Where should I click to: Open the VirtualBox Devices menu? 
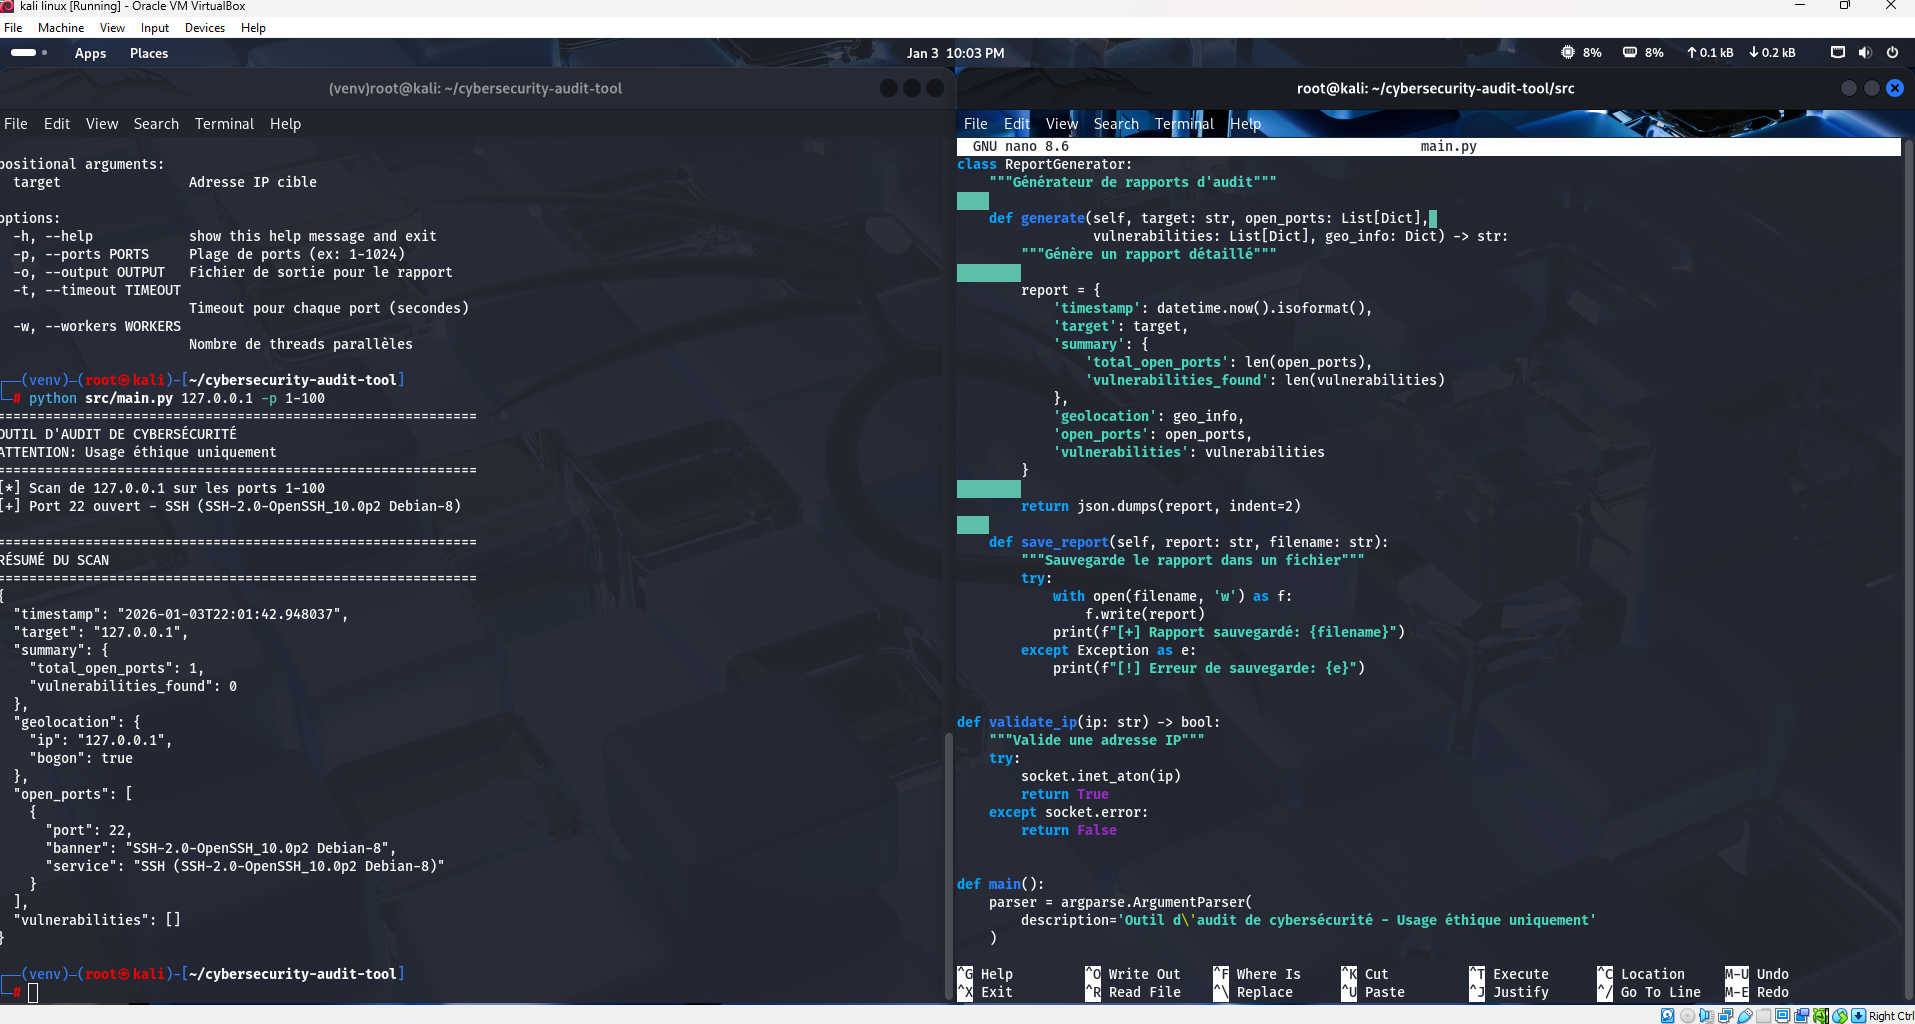[x=204, y=28]
